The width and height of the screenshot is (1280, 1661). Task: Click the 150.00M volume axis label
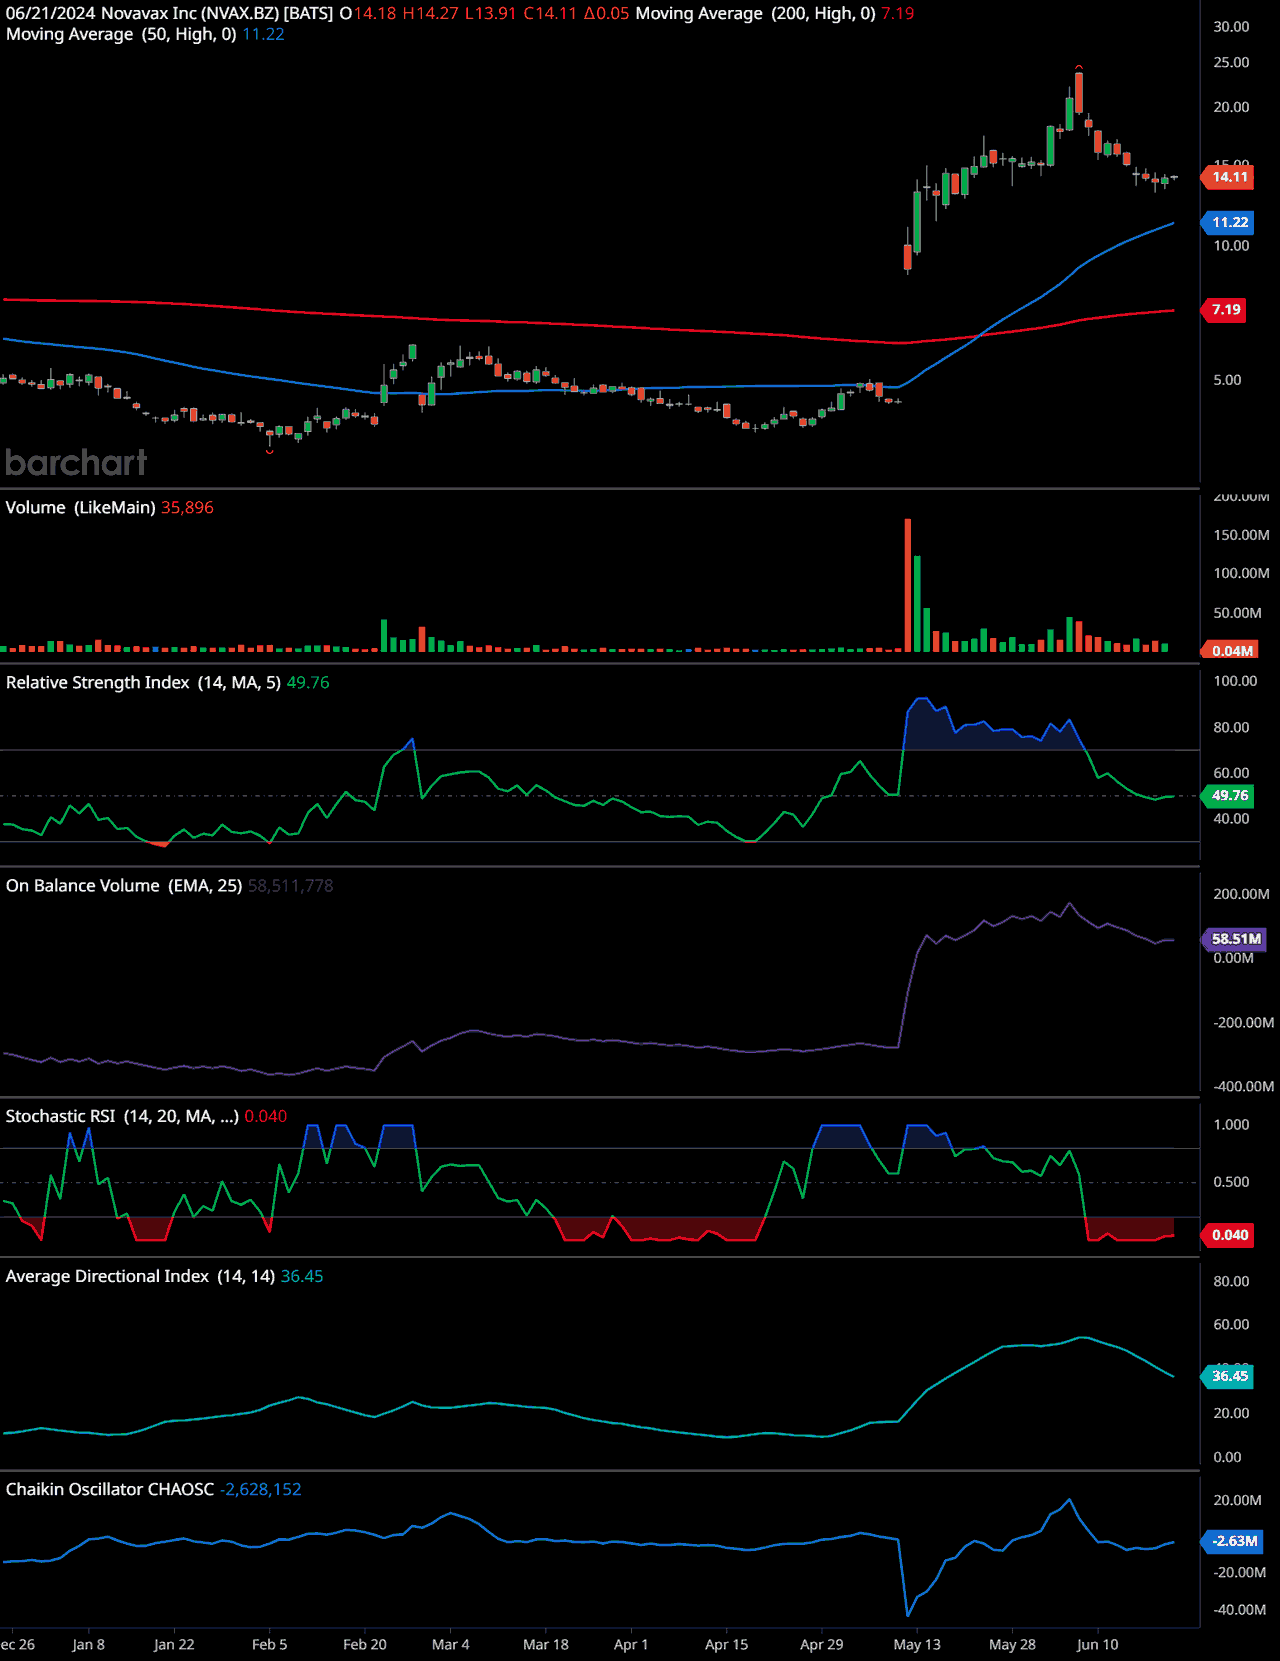pyautogui.click(x=1241, y=535)
